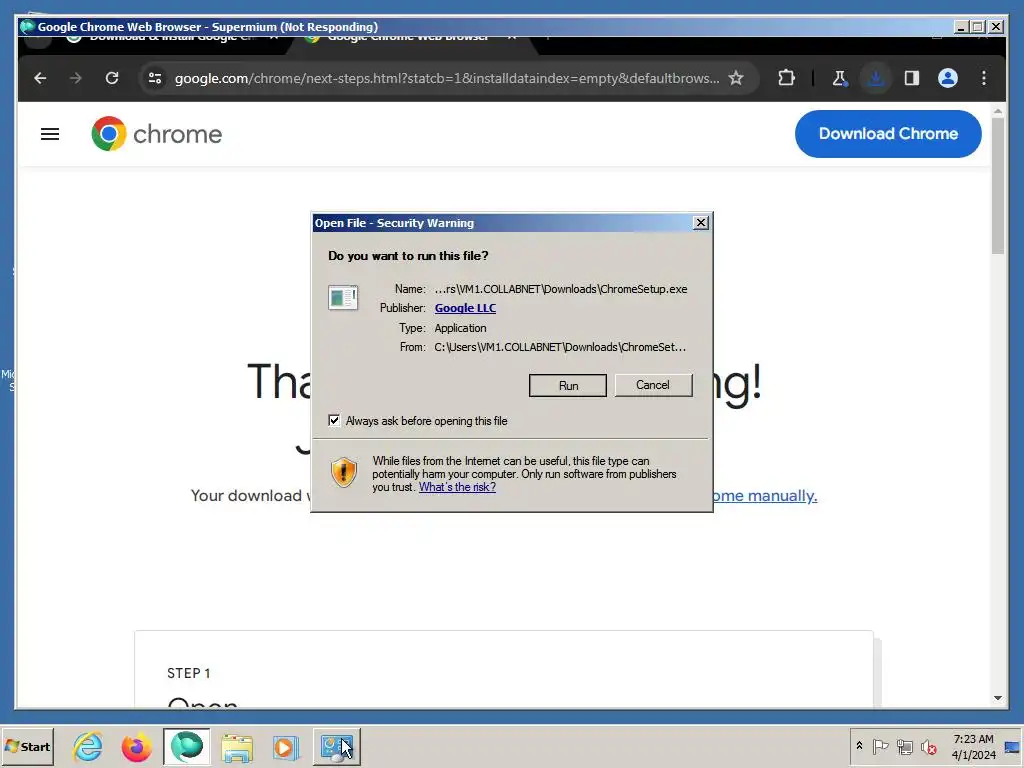Screen dimensions: 1024x768
Task: Select the security warning taskbar item
Action: tap(337, 746)
